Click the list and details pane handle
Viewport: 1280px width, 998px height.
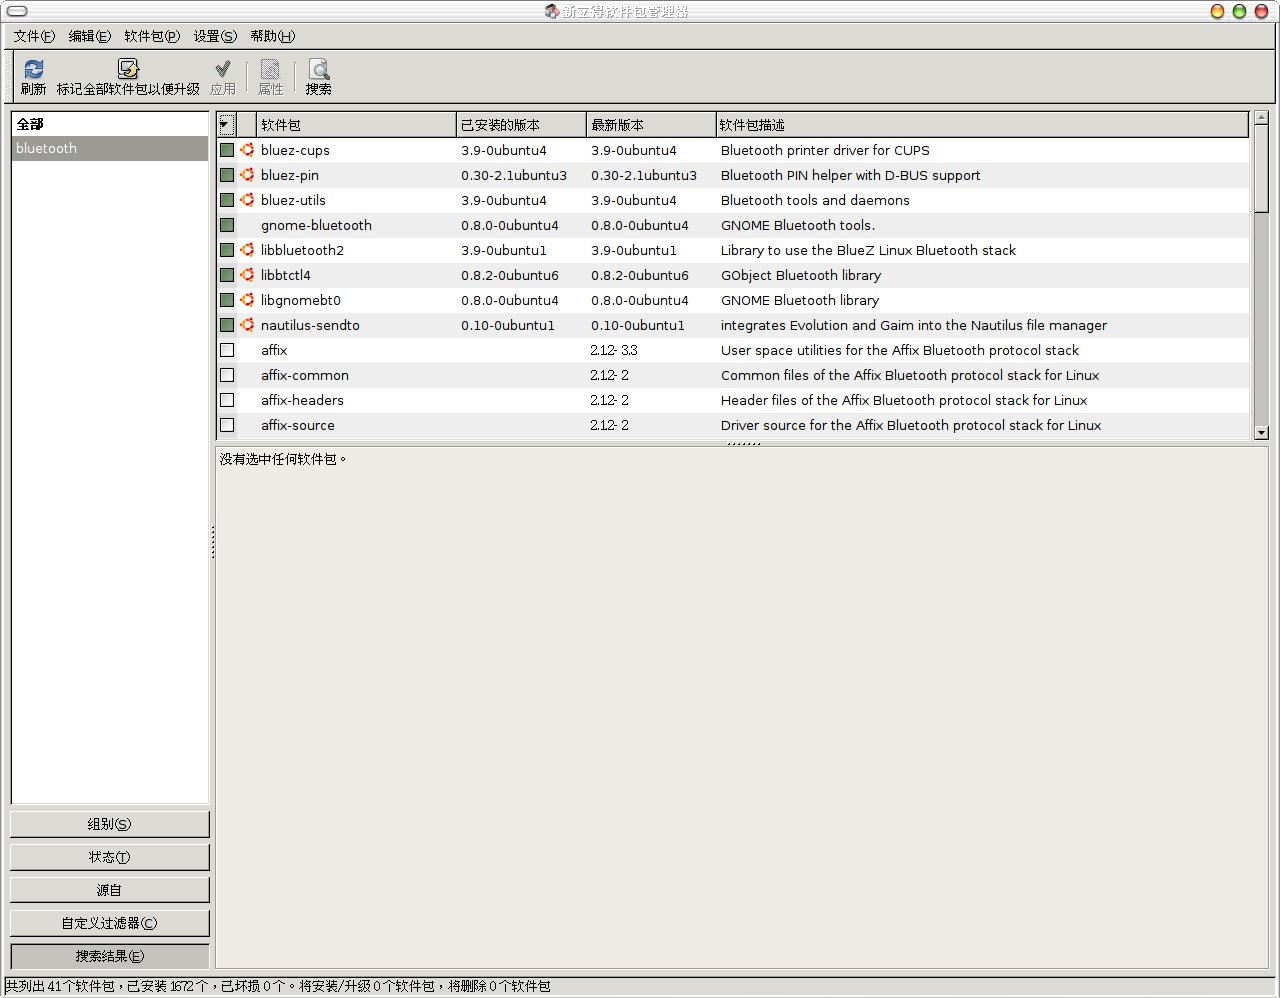click(744, 443)
